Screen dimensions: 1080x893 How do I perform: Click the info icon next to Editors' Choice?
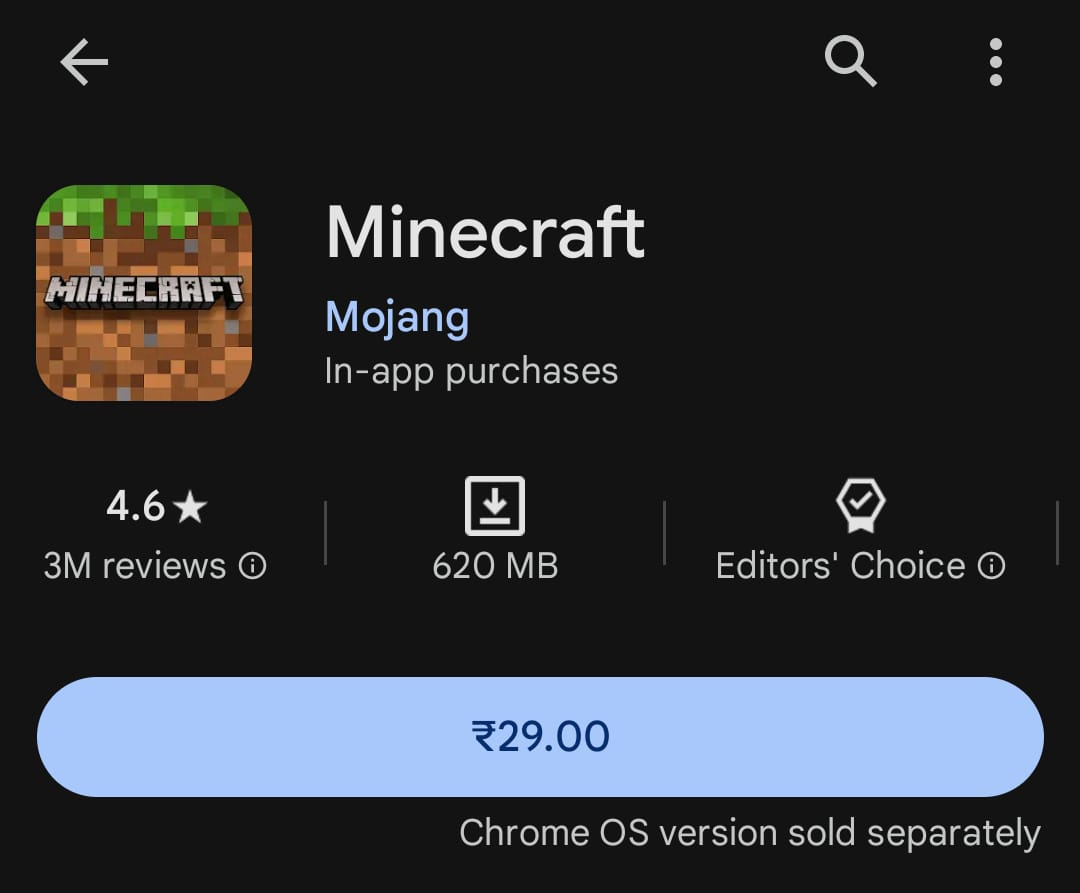[991, 567]
